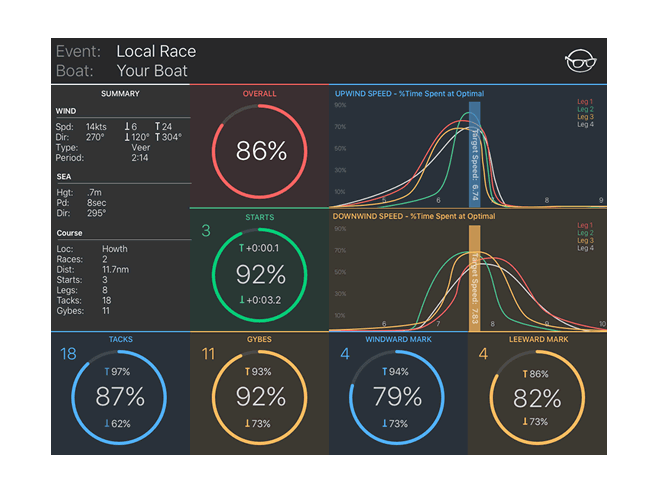Image resolution: width=667 pixels, height=500 pixels.
Task: Select the Leeward Mark 82% gauge
Action: click(x=537, y=396)
